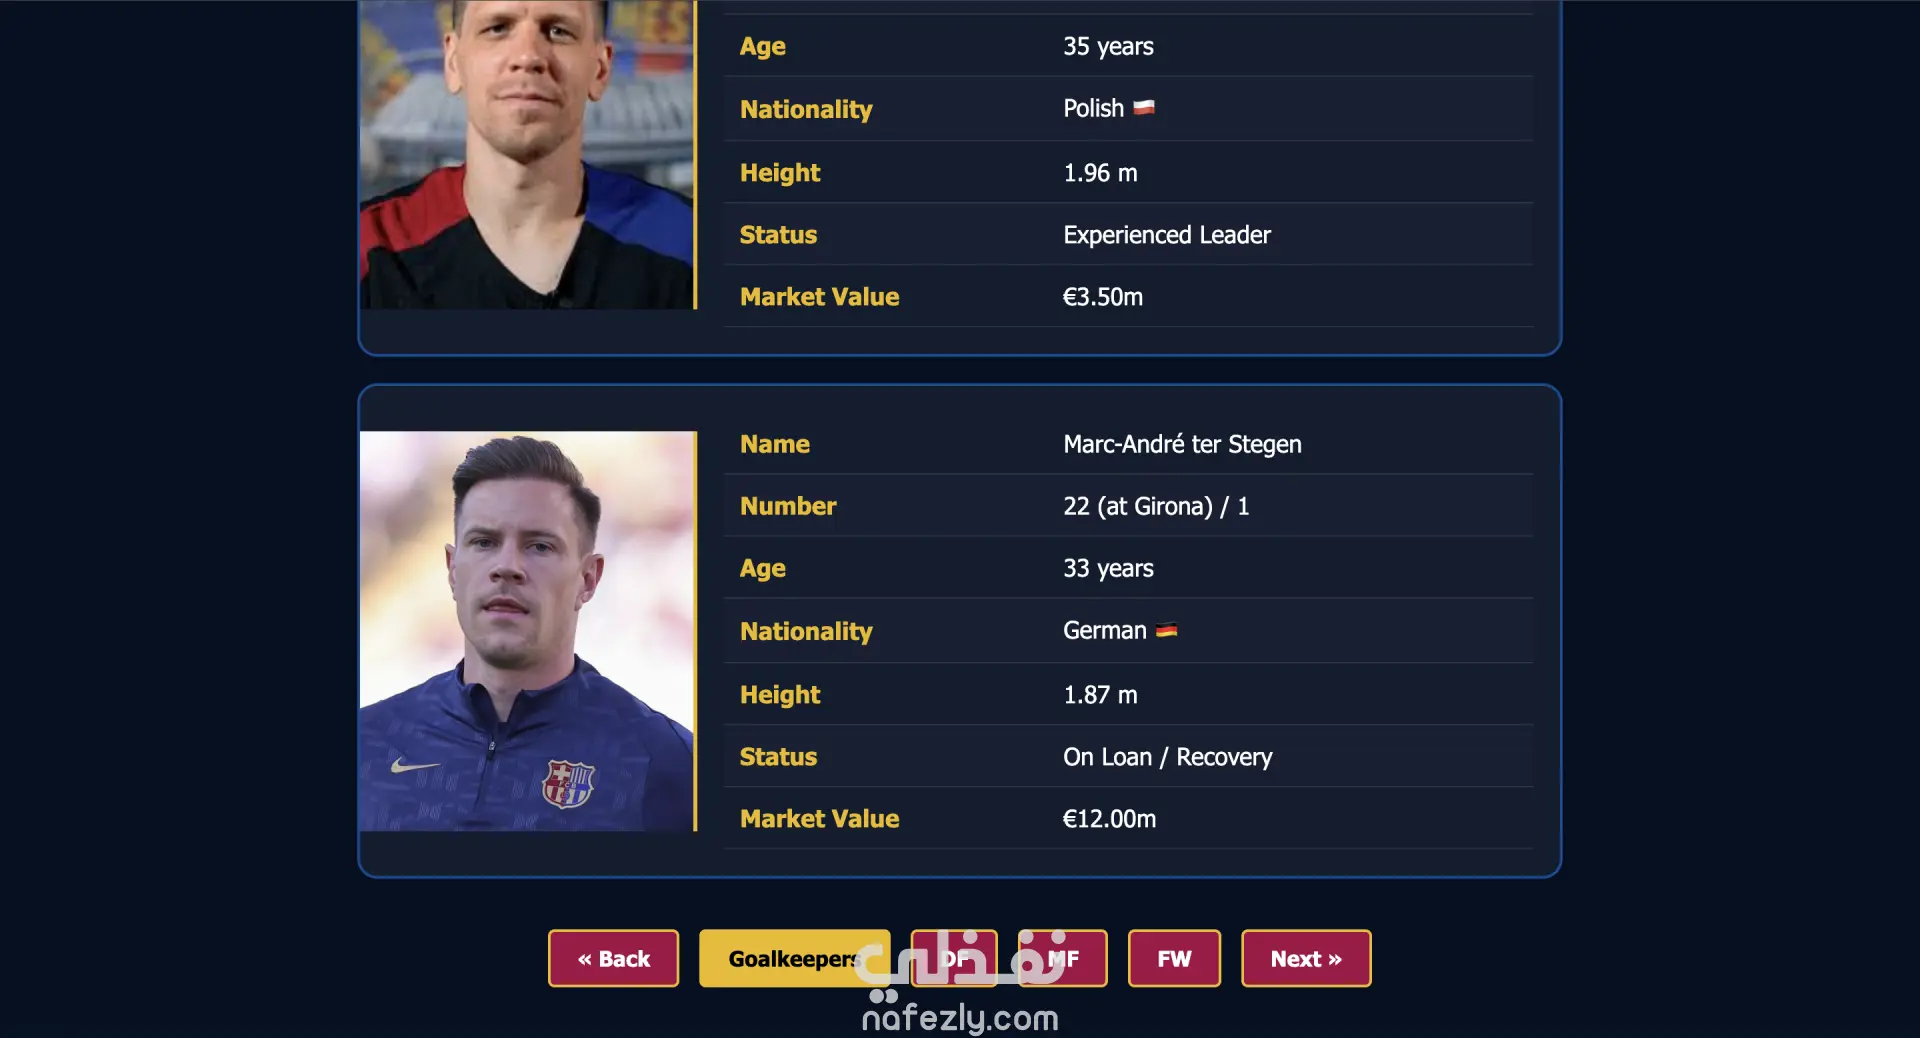Click the €12.00m market value
Screen dimensions: 1920x1038
click(x=1109, y=819)
